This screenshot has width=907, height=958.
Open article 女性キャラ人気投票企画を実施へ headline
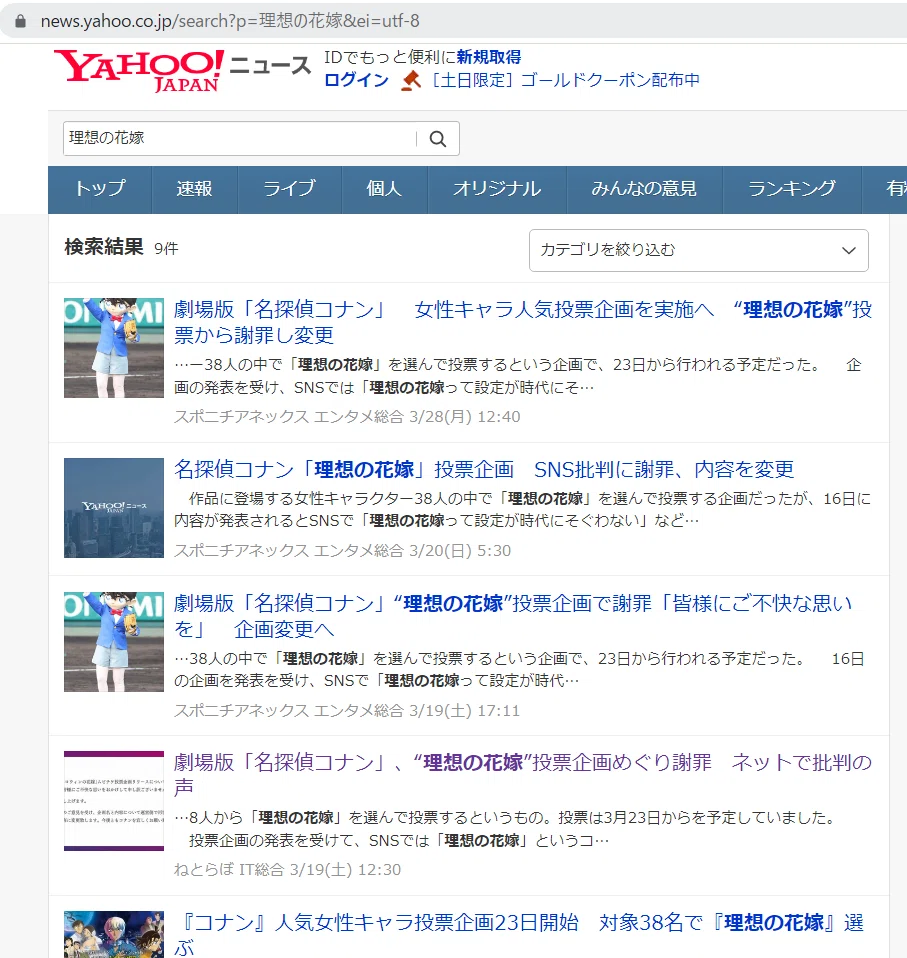523,322
